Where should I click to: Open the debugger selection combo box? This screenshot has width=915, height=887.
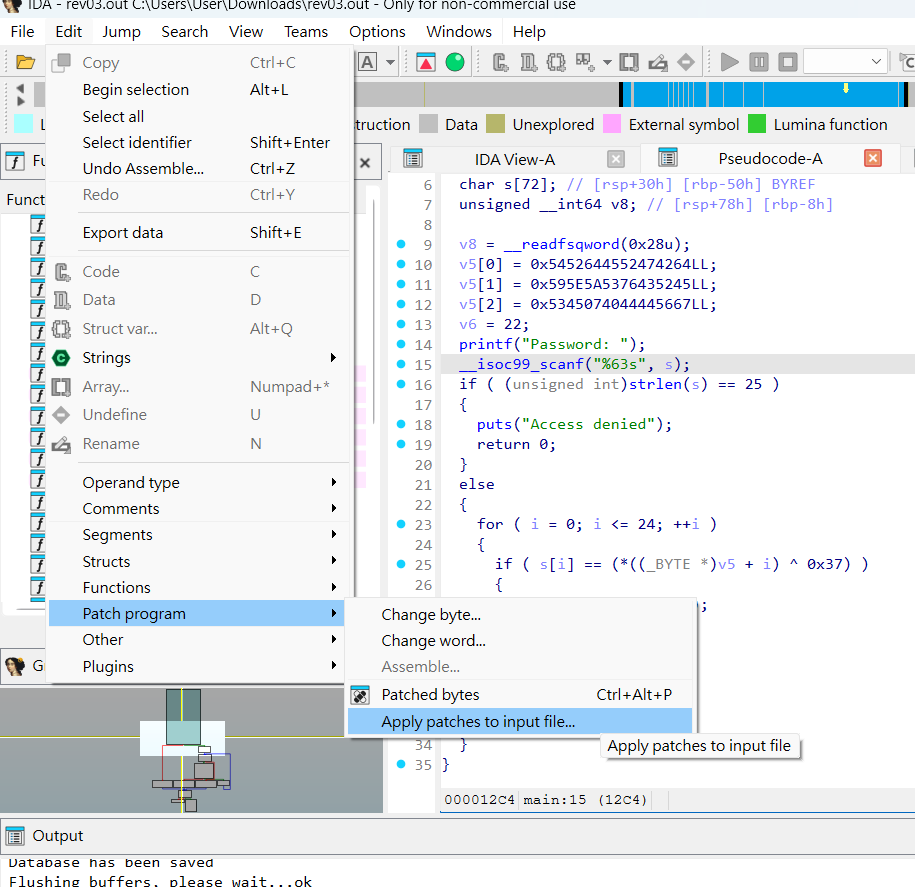coord(845,61)
